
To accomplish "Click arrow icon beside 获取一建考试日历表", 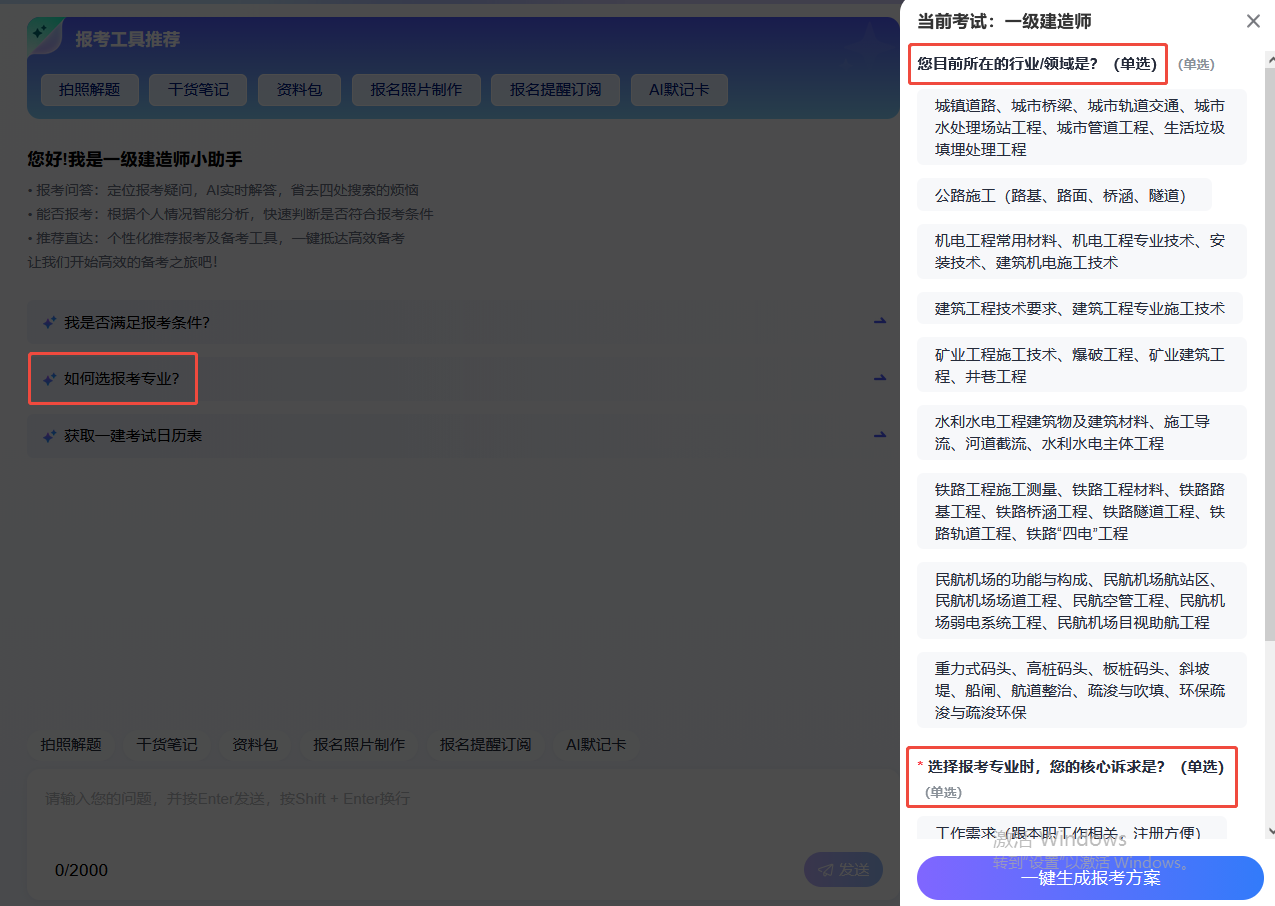I will click(x=880, y=436).
